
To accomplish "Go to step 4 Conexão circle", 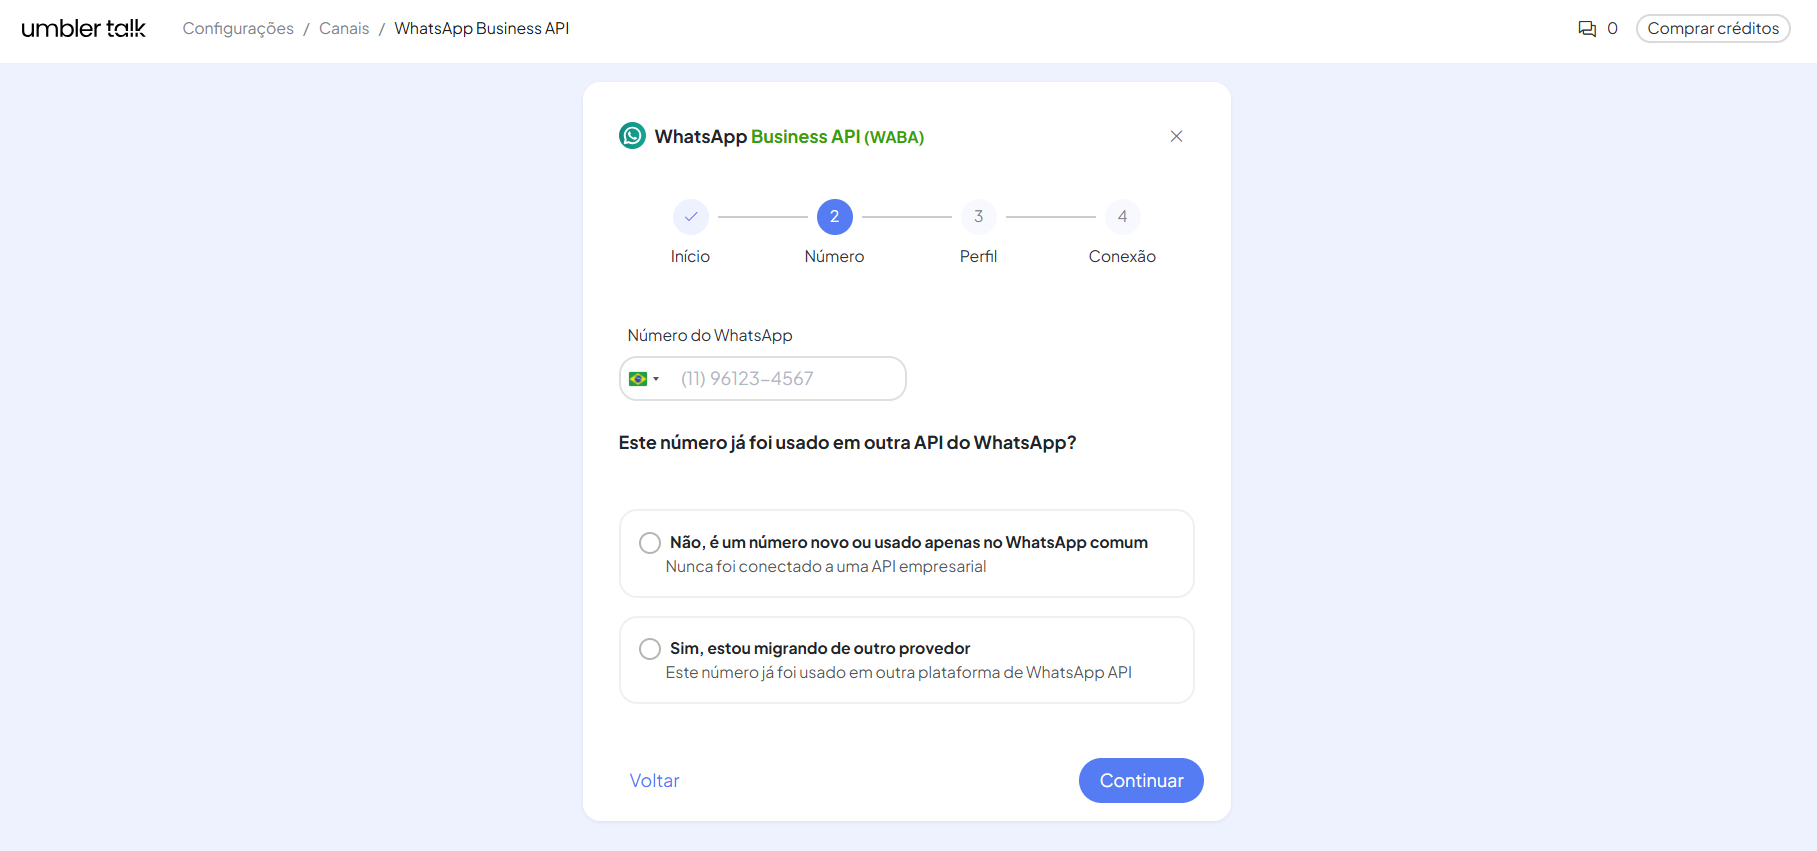I will click(x=1122, y=217).
